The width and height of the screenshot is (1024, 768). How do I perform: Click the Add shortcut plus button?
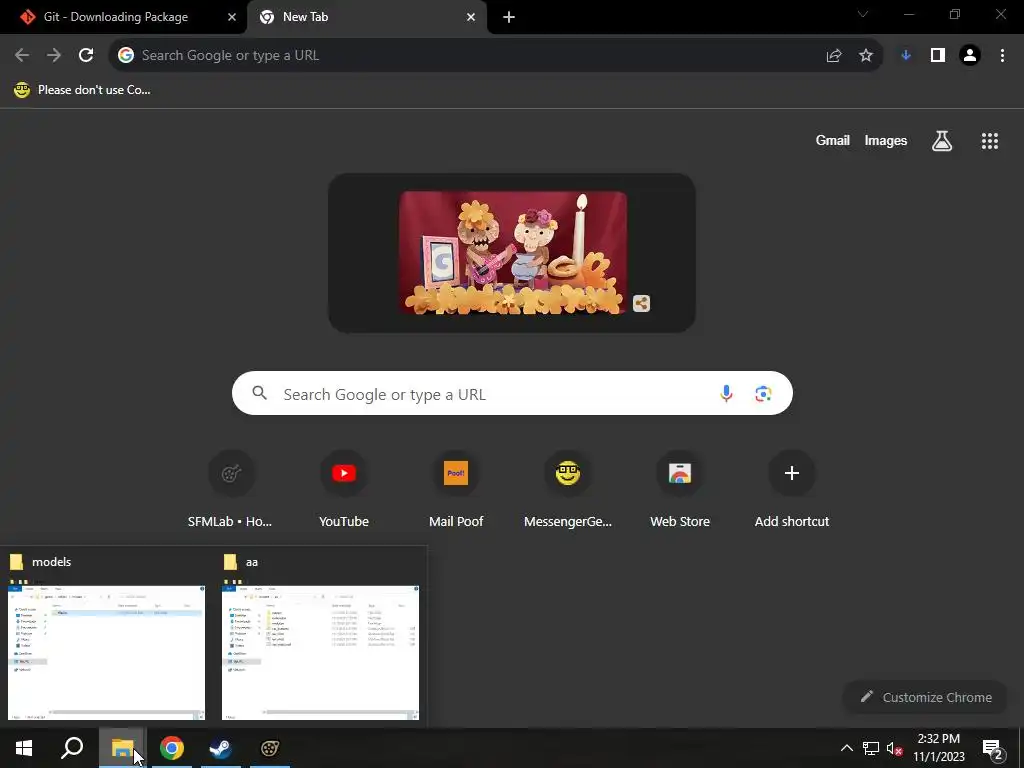(x=792, y=473)
